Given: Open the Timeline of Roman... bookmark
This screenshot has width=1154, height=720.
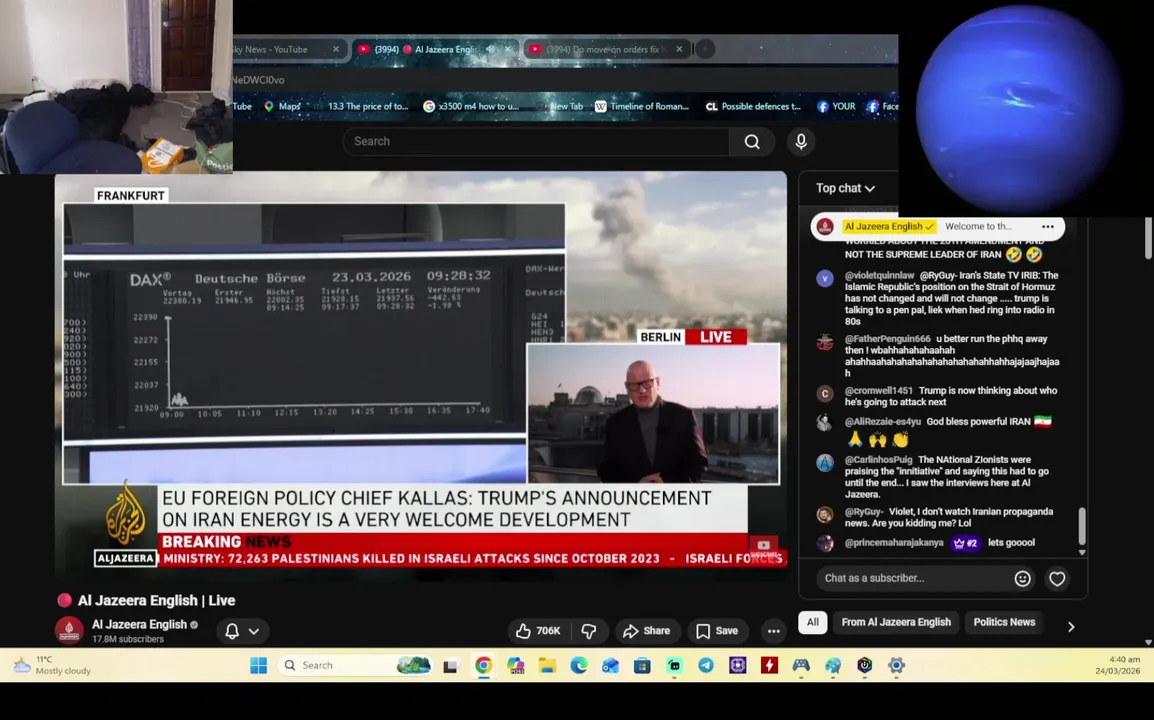Looking at the screenshot, I should [642, 107].
